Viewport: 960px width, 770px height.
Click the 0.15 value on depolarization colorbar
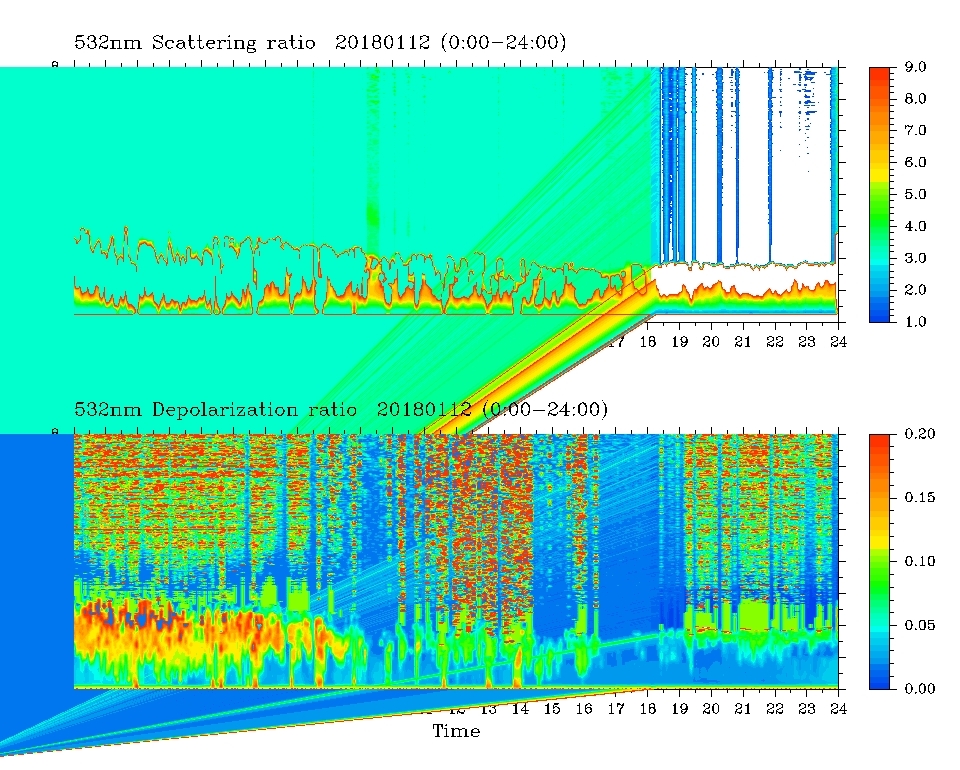[920, 497]
